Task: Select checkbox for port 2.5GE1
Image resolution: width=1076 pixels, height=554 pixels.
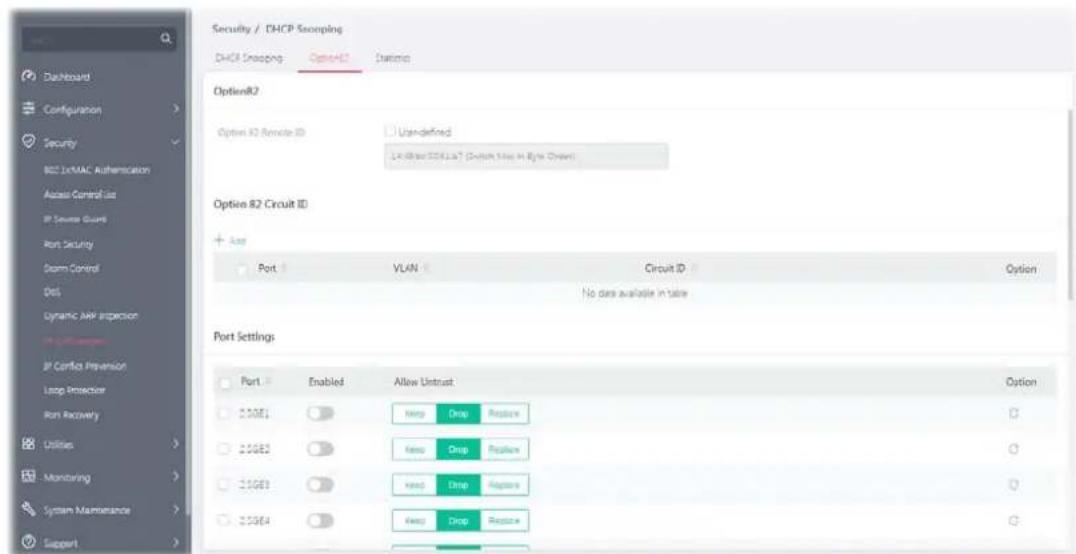Action: (x=226, y=414)
